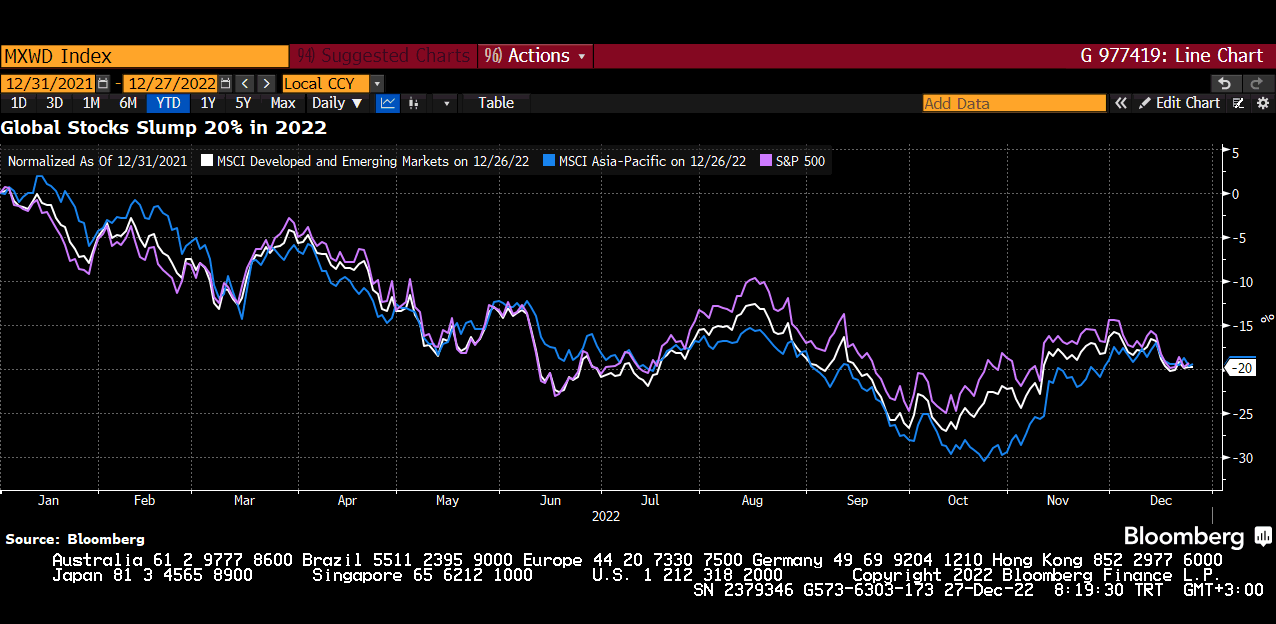Click the Source: Bloomberg text

(75, 539)
